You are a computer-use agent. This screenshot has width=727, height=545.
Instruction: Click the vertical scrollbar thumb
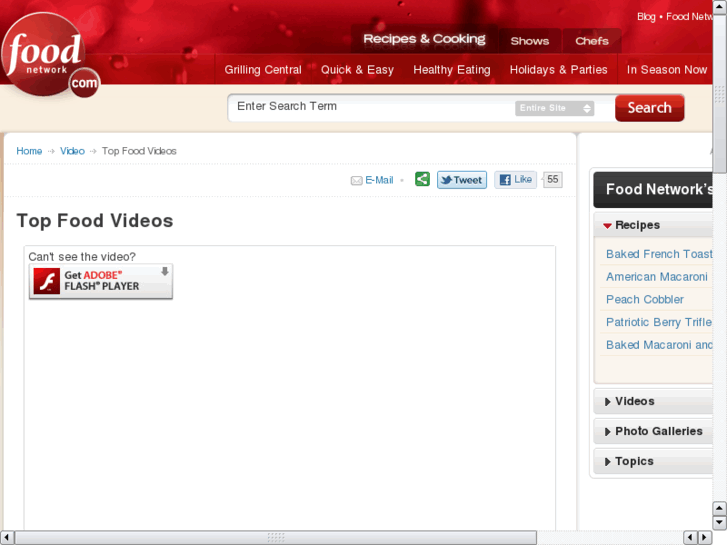719,93
